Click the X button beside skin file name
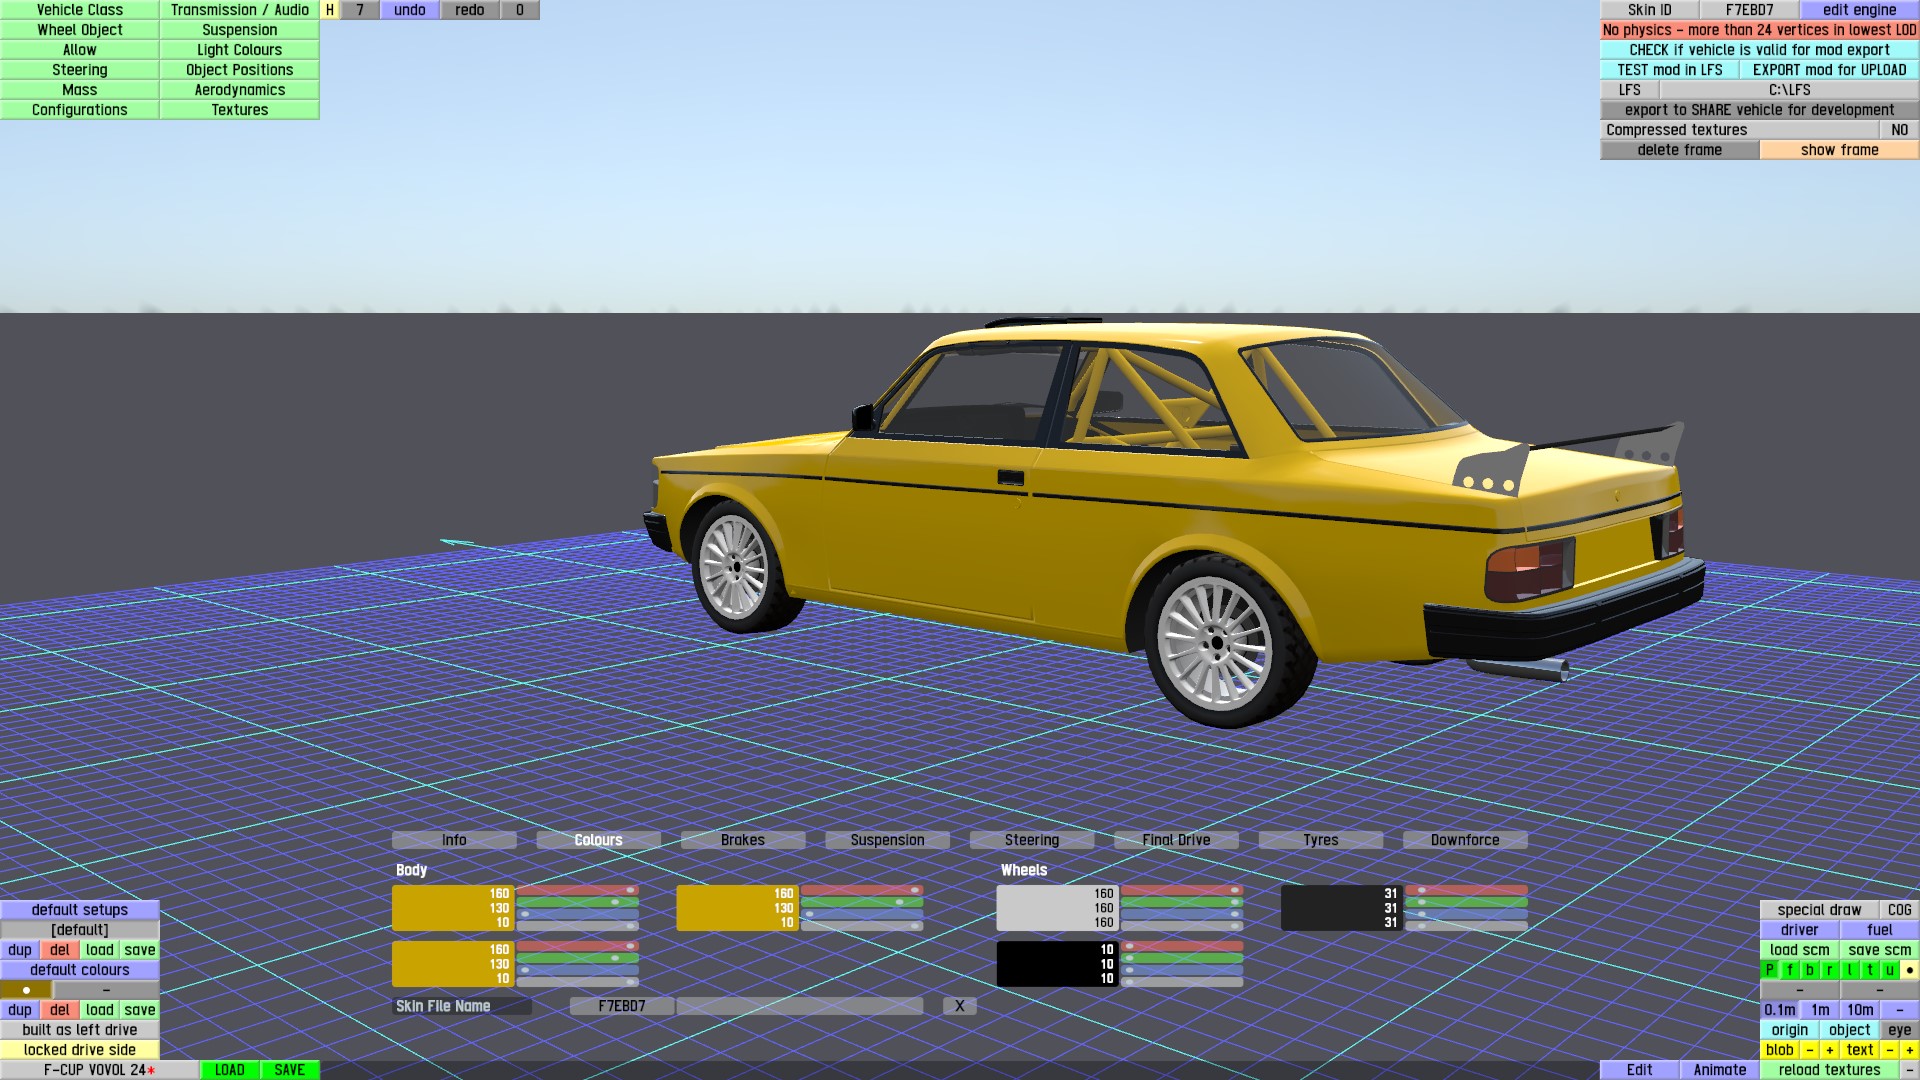The width and height of the screenshot is (1920, 1080). (959, 1006)
